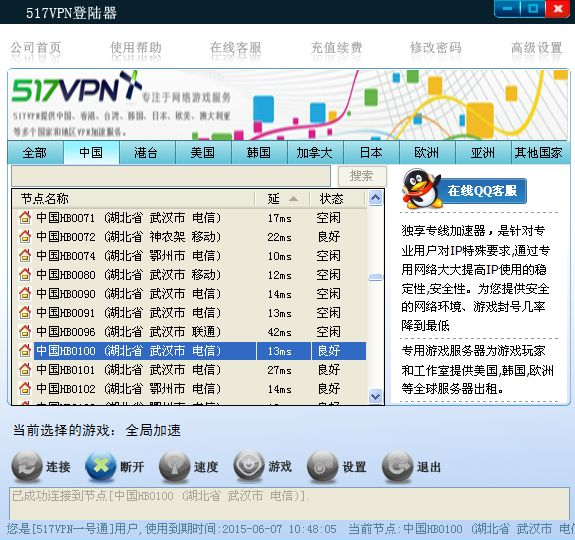This screenshot has width=575, height=540.
Task: Click the node list scrollbar thumb
Action: [x=376, y=277]
